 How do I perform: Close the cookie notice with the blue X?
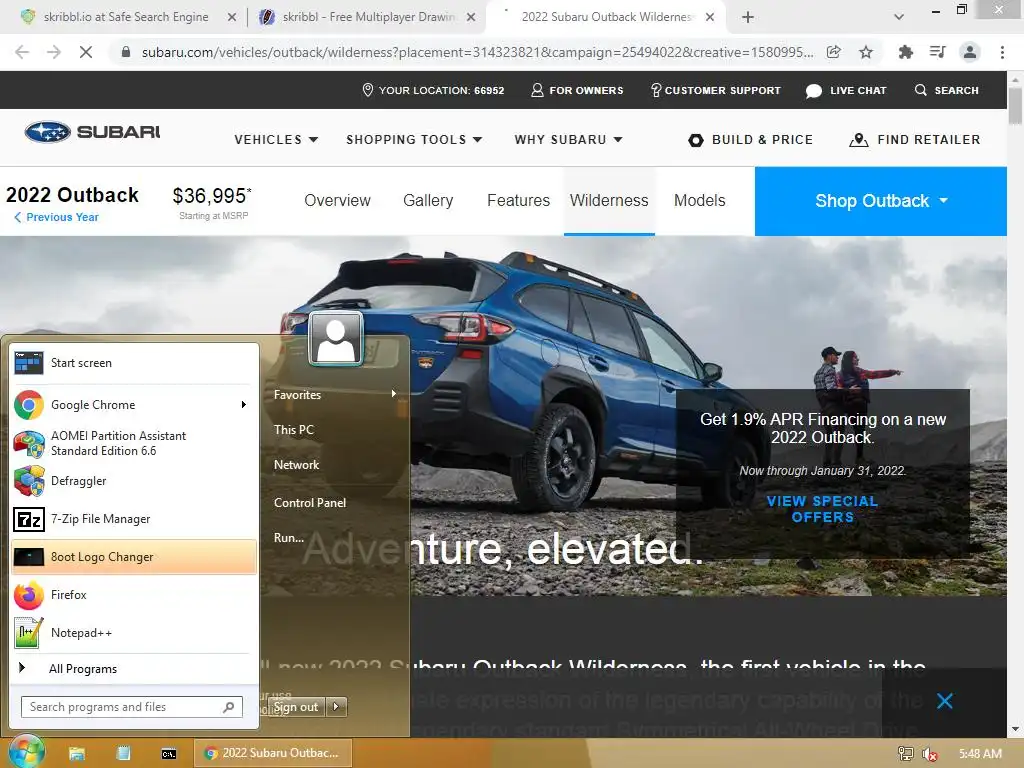coord(944,701)
